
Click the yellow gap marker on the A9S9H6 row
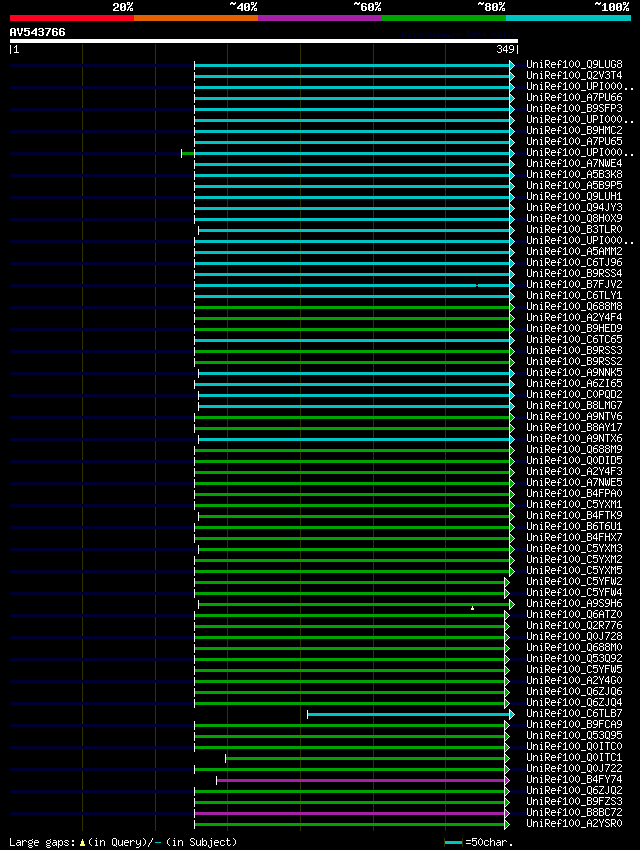pos(473,608)
